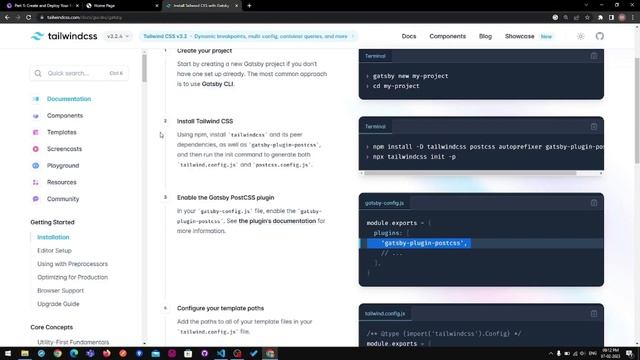The height and width of the screenshot is (360, 640).
Task: Focus the Quick search field
Action: click(x=79, y=73)
